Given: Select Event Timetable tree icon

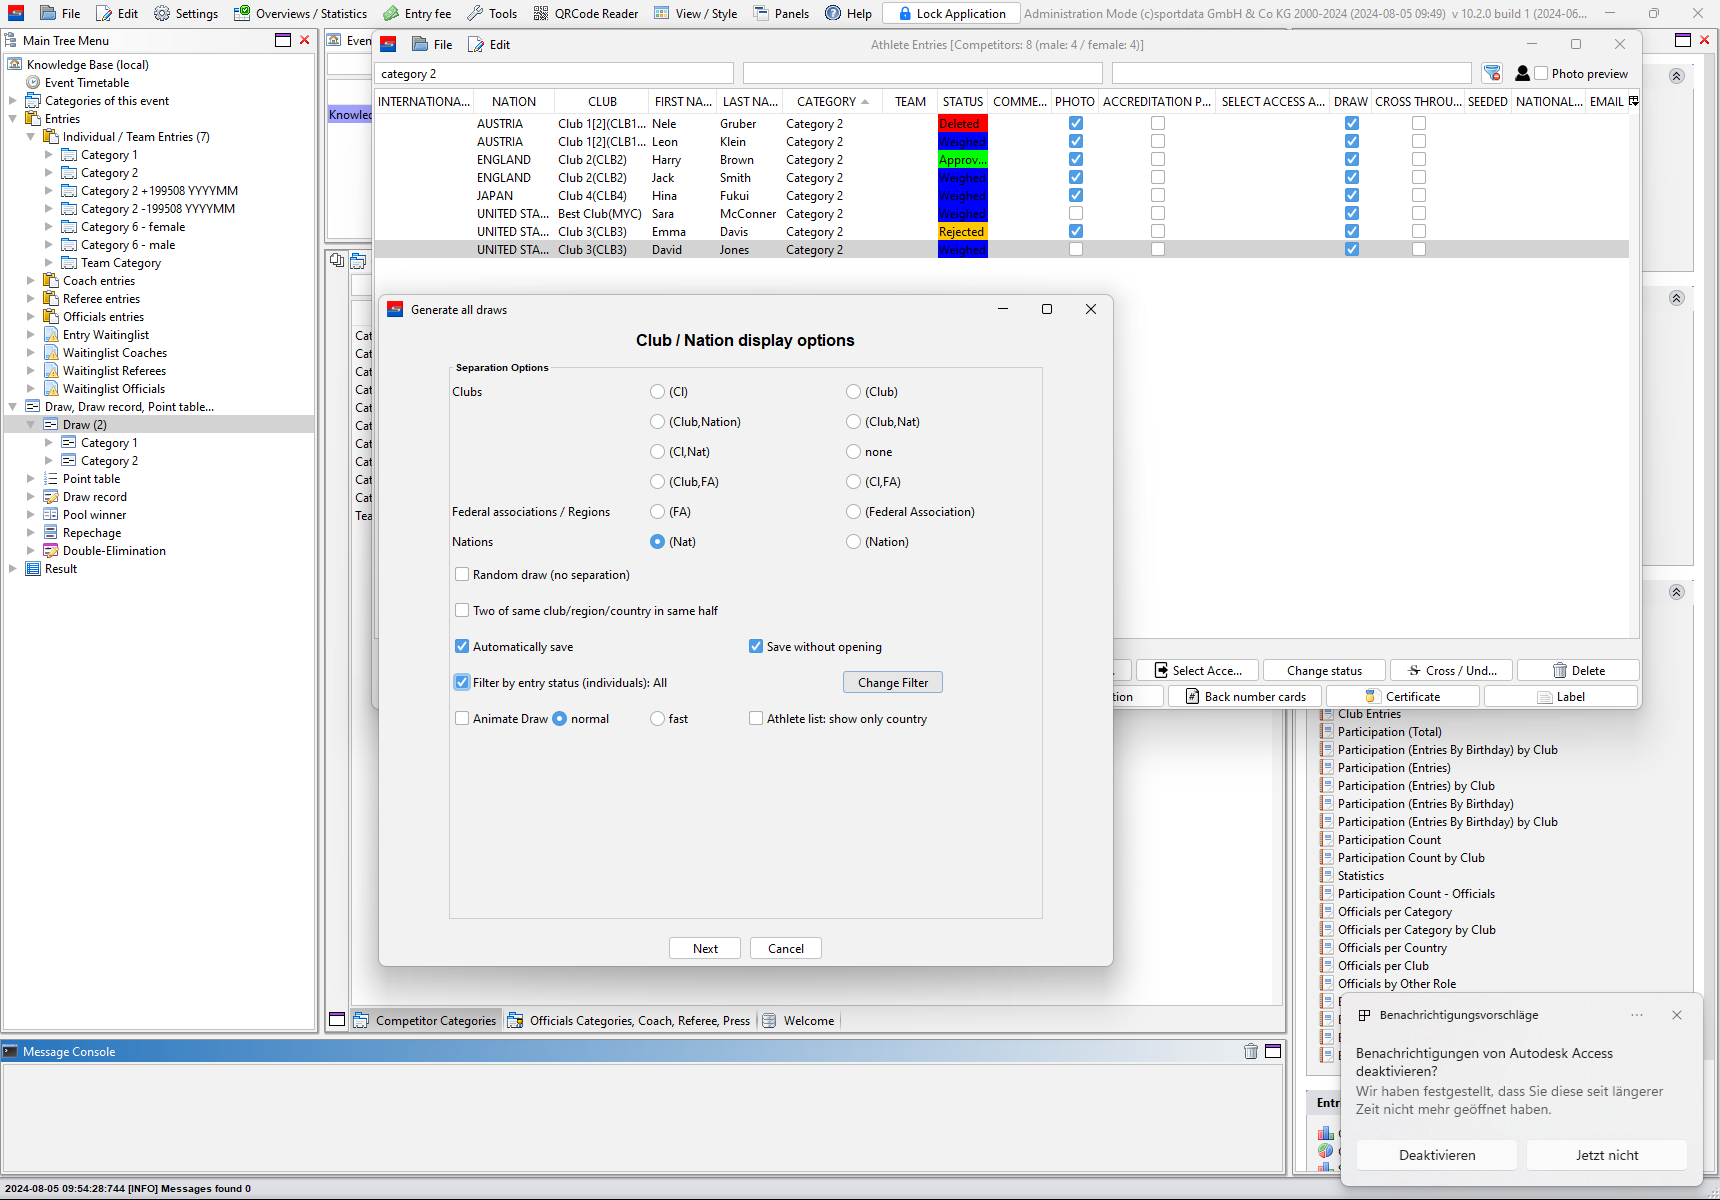Looking at the screenshot, I should 33,83.
